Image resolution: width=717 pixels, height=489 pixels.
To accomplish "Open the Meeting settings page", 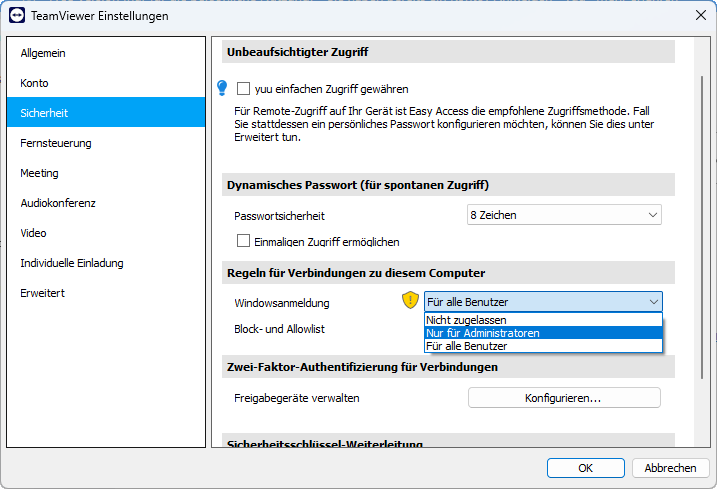I will click(x=40, y=173).
